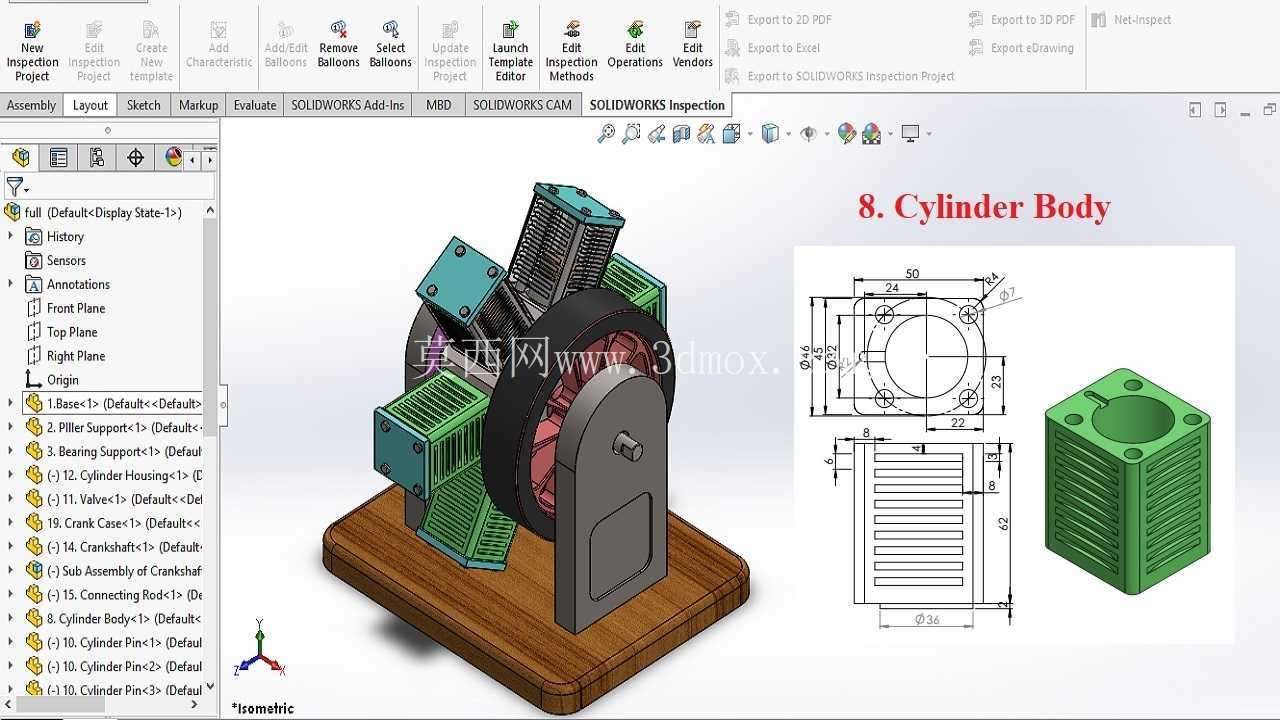Click Previous View icon

(656, 134)
